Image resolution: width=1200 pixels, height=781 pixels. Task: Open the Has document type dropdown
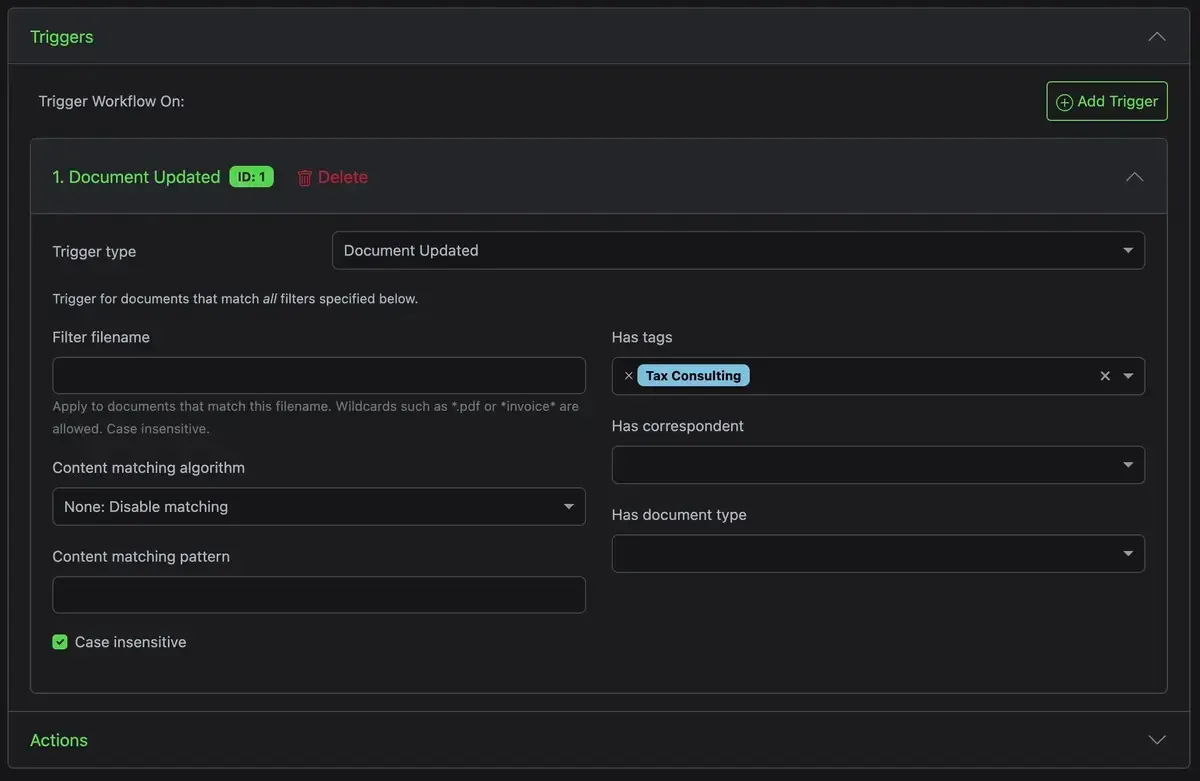pos(878,553)
